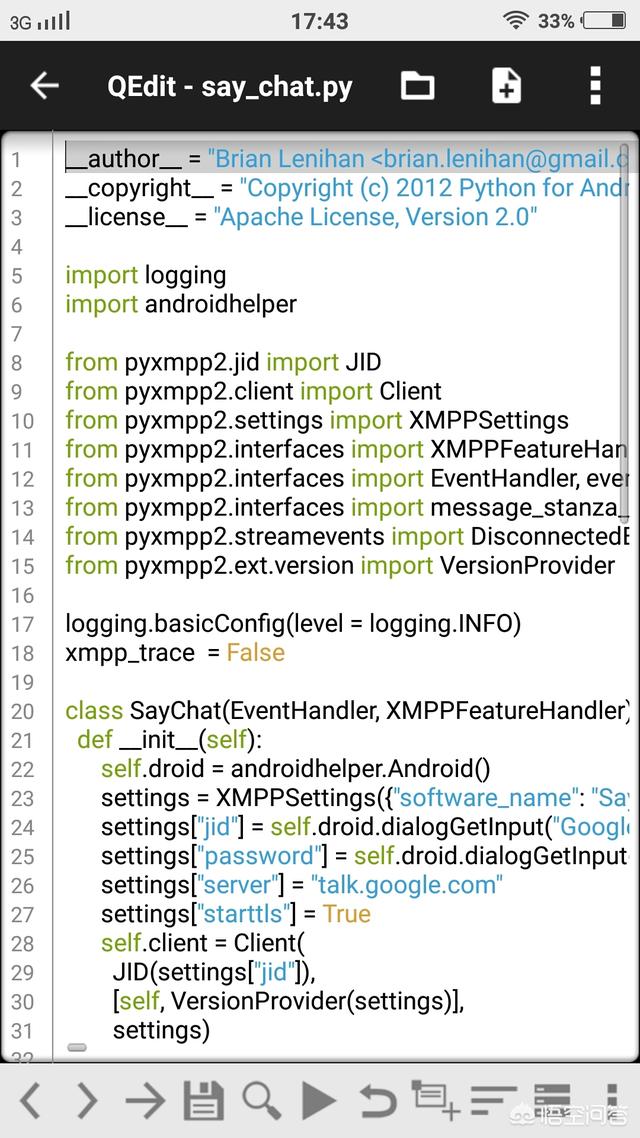640x1138 pixels.
Task: Tap line number 20 in the gutter
Action: point(23,712)
